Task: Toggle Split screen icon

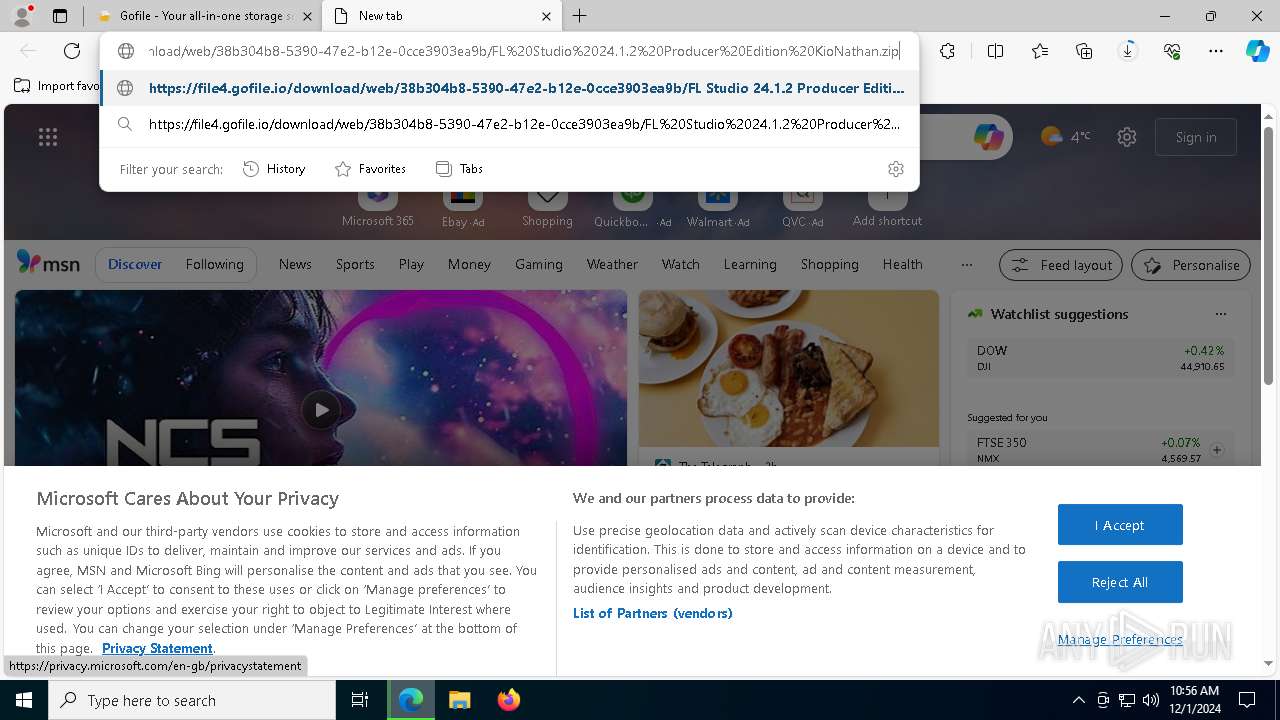Action: (x=995, y=51)
